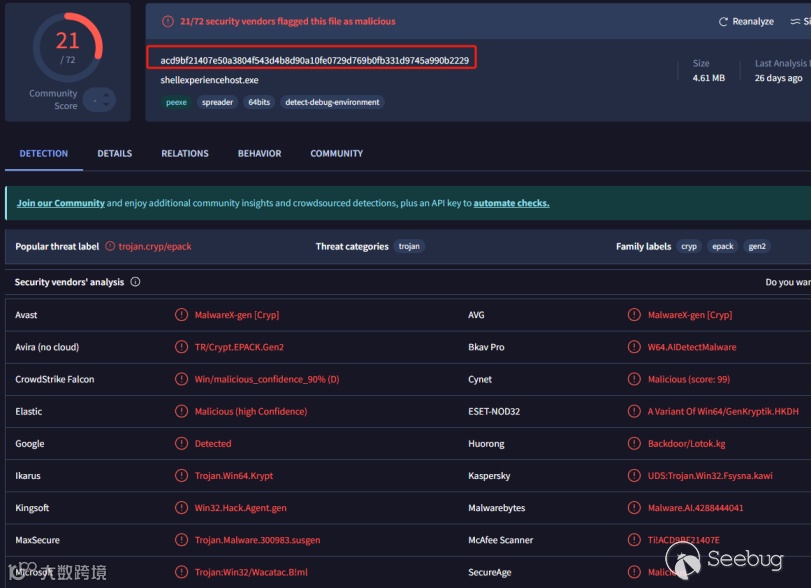
Task: Click the Trojan.Malware.300983.susgen result
Action: coord(257,539)
